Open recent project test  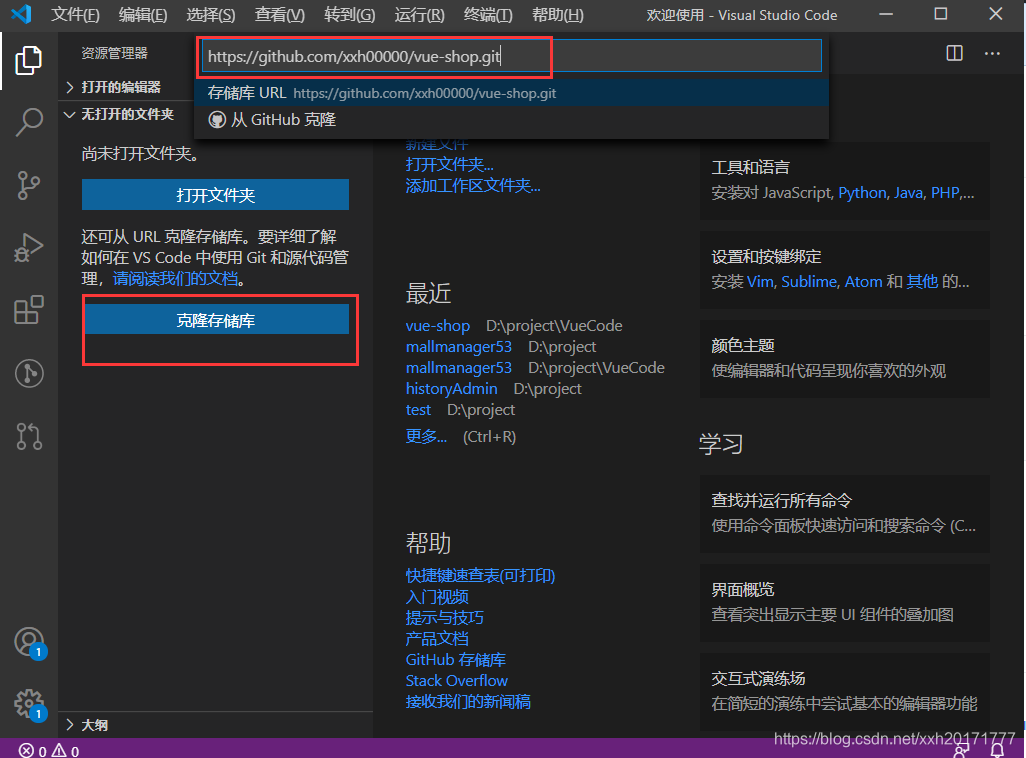(x=418, y=409)
